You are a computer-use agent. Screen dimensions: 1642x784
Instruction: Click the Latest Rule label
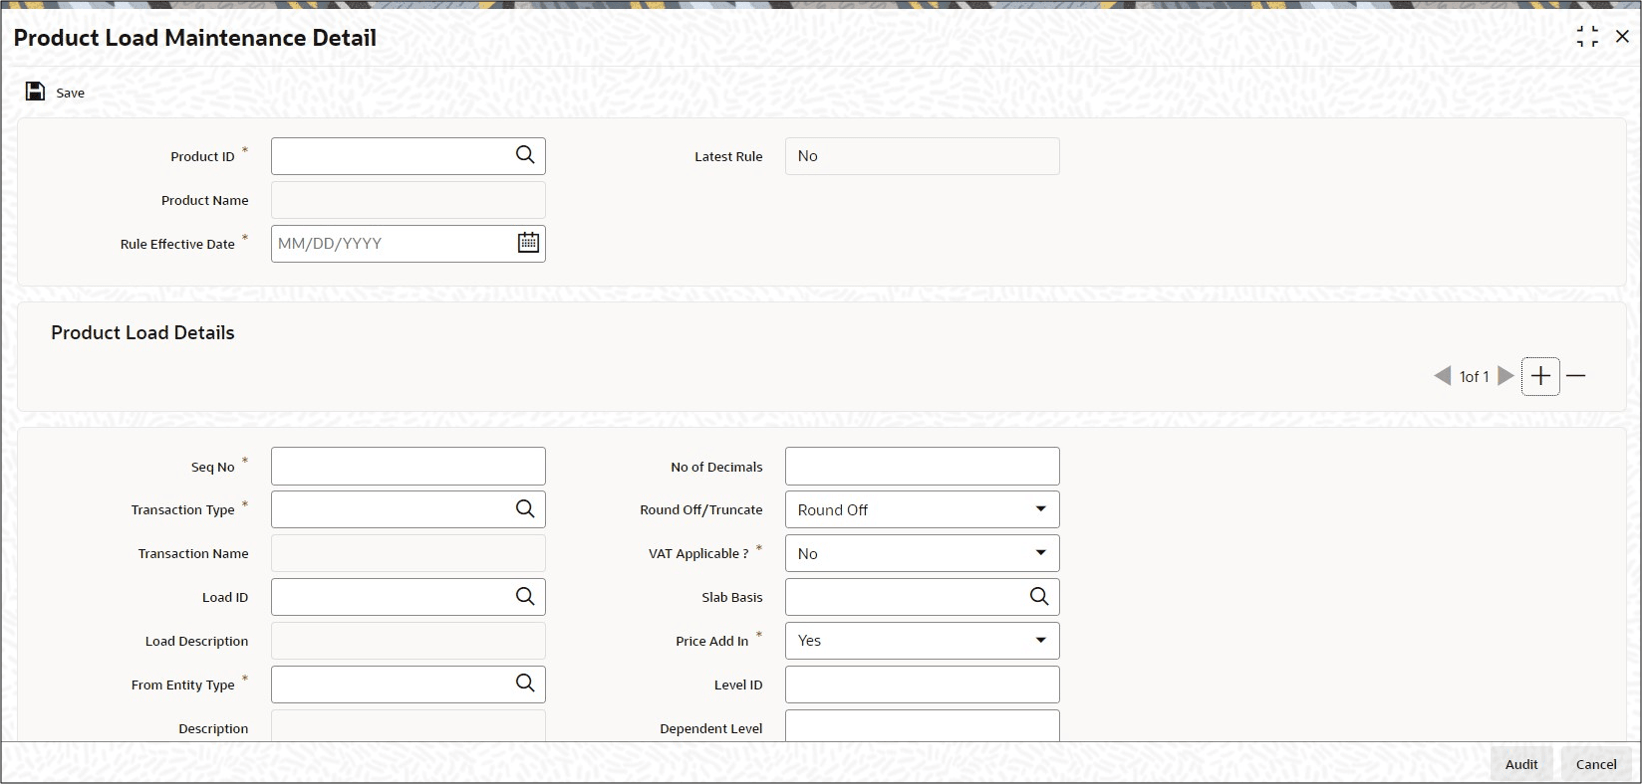coord(729,157)
